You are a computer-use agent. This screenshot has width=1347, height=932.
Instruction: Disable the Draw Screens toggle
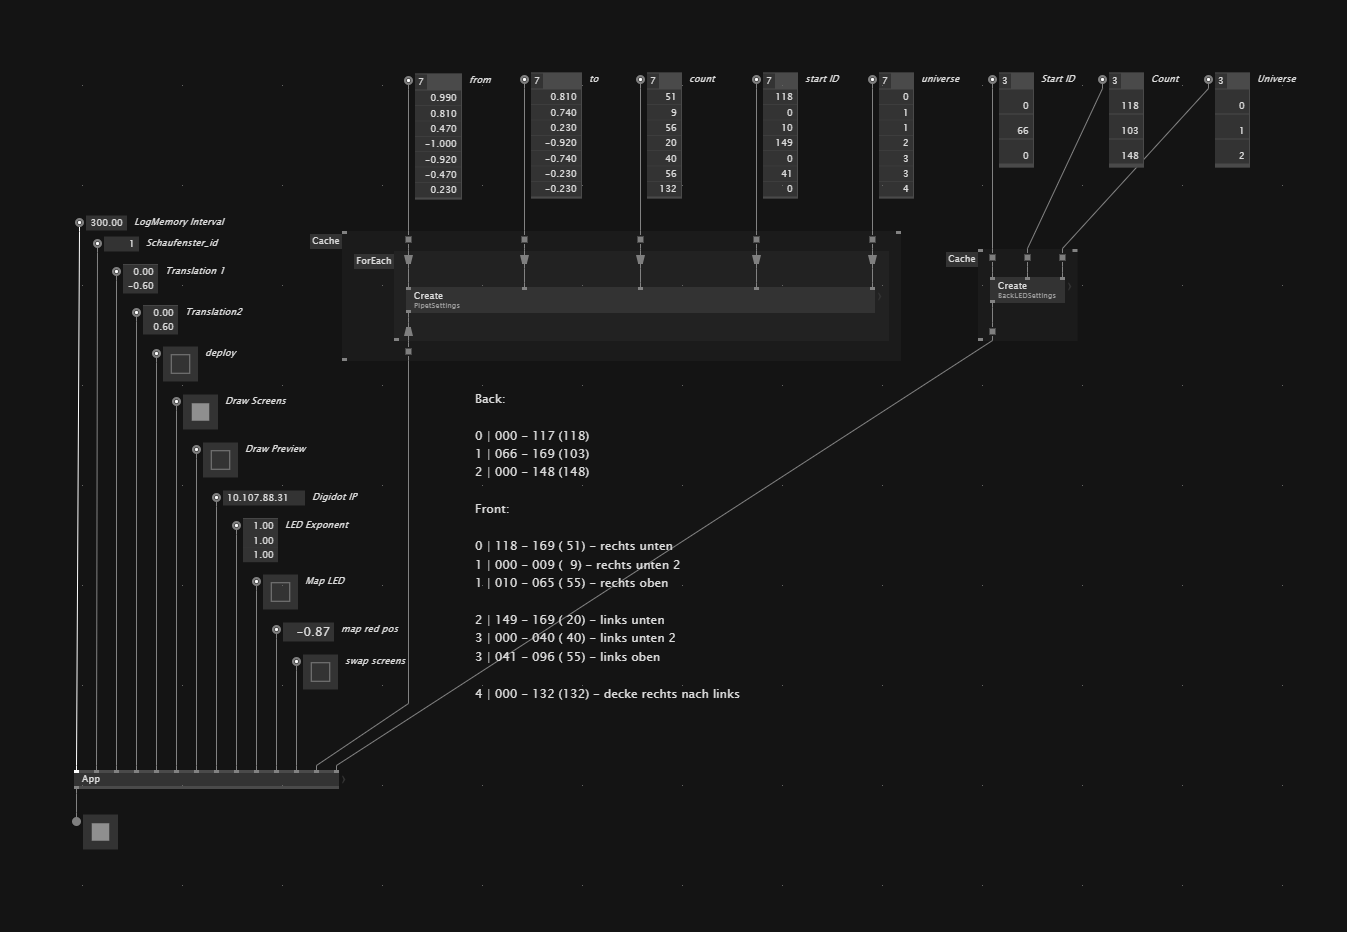(200, 412)
